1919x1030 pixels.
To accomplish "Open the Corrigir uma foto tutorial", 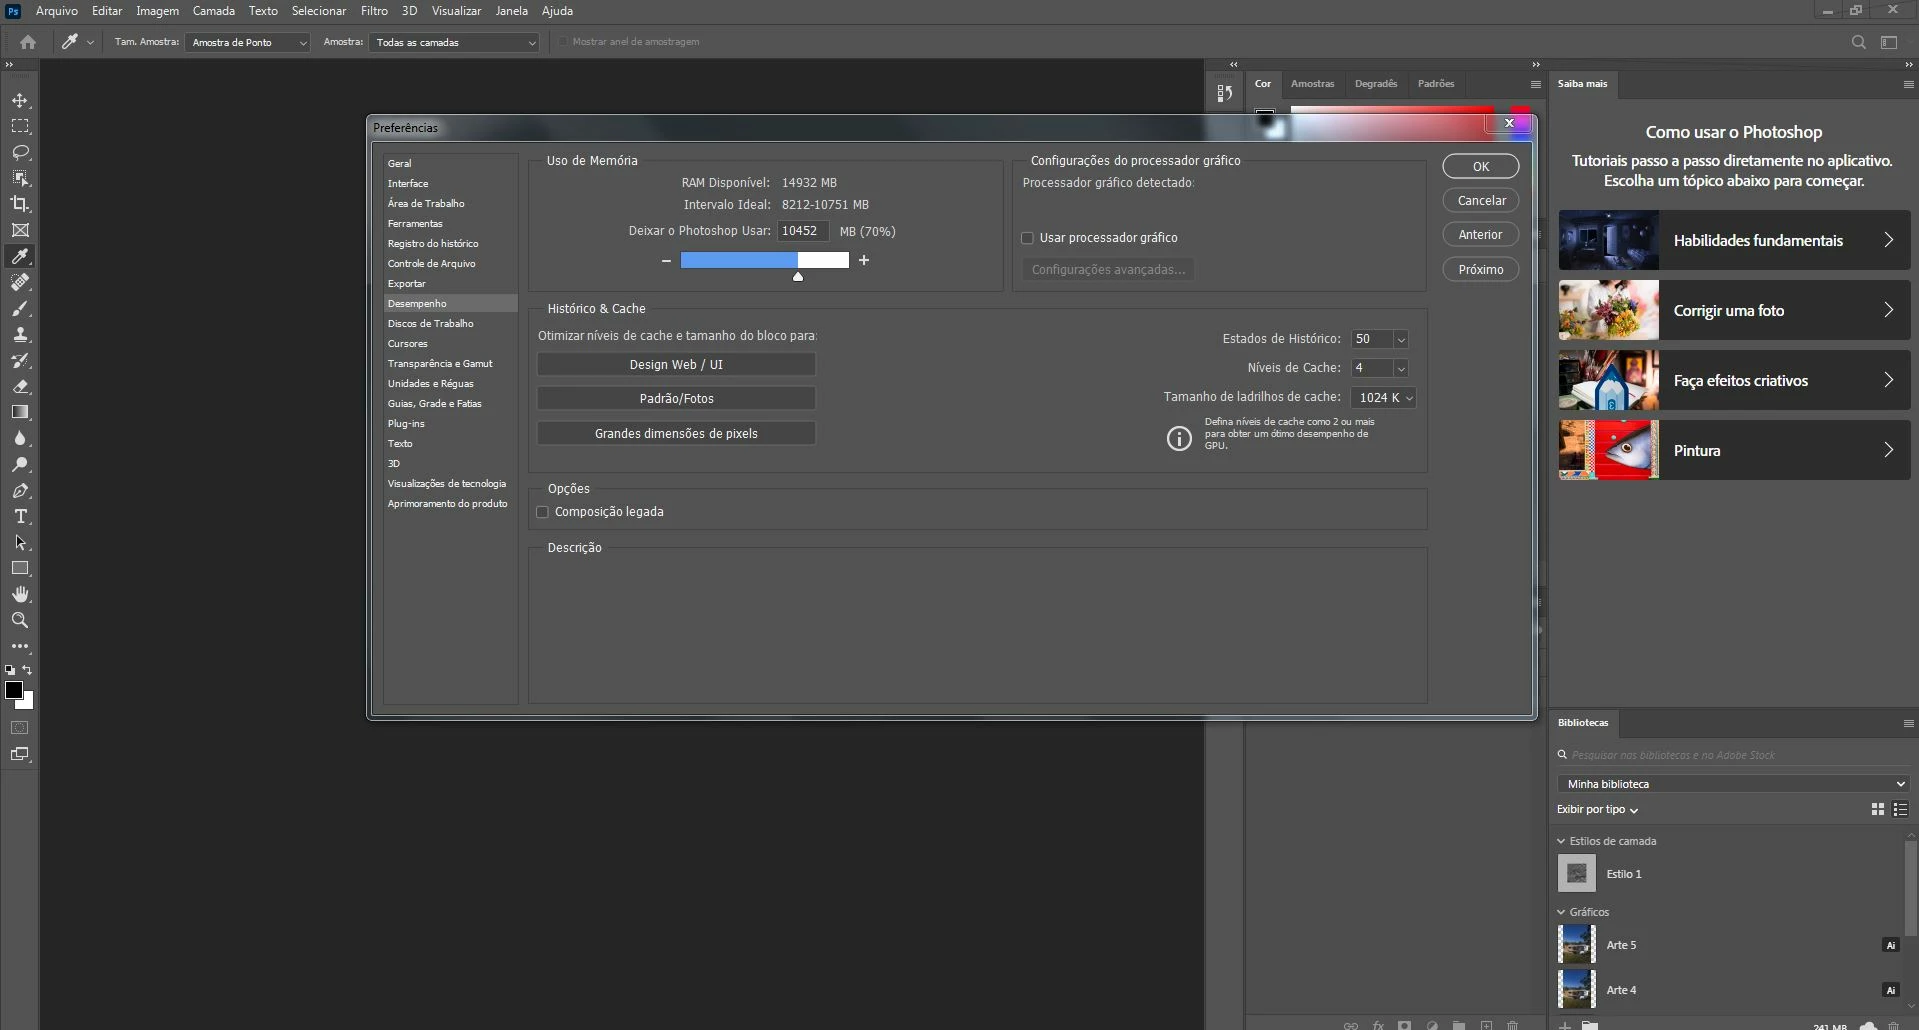I will (1733, 310).
